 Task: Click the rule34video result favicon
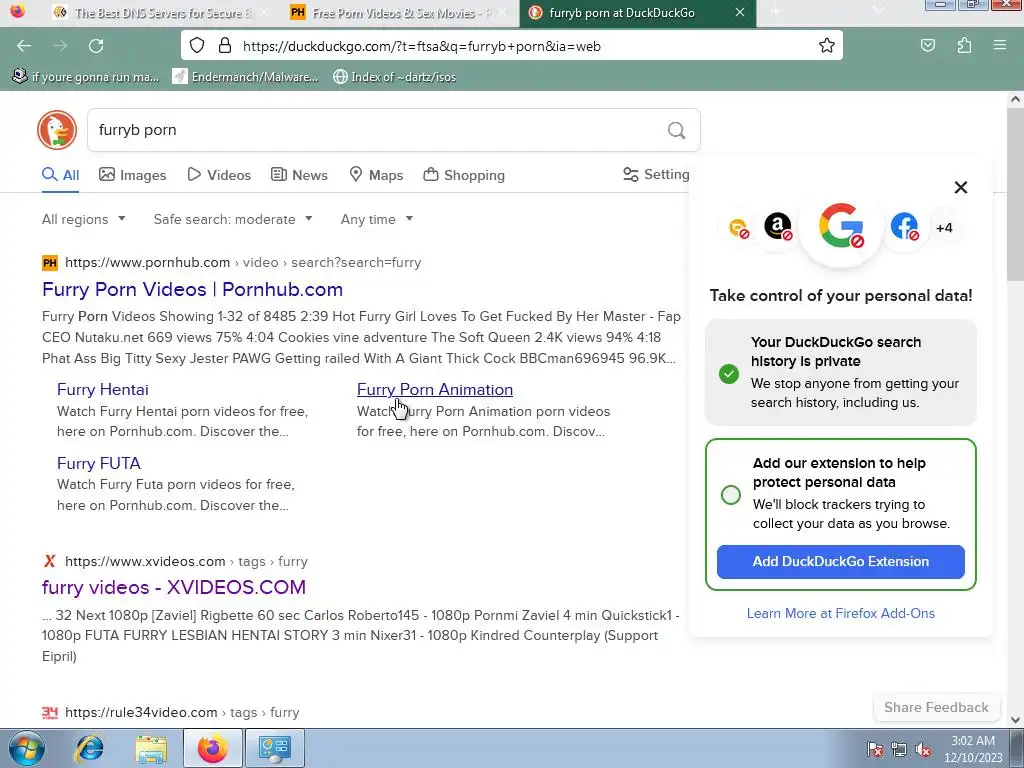(x=50, y=712)
